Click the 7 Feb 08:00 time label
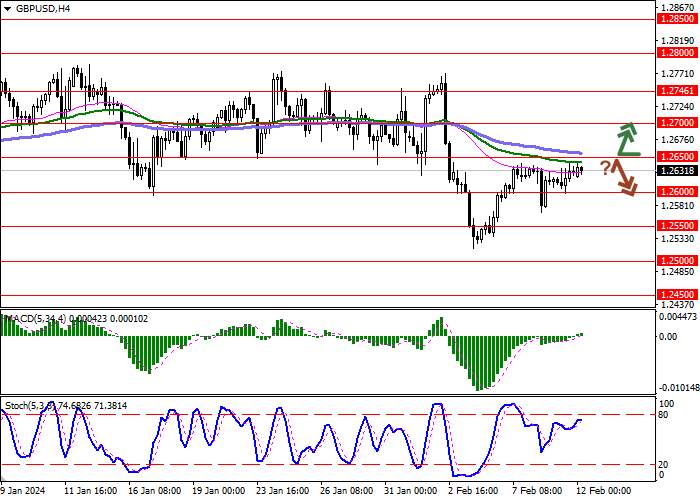The image size is (700, 500). [538, 491]
